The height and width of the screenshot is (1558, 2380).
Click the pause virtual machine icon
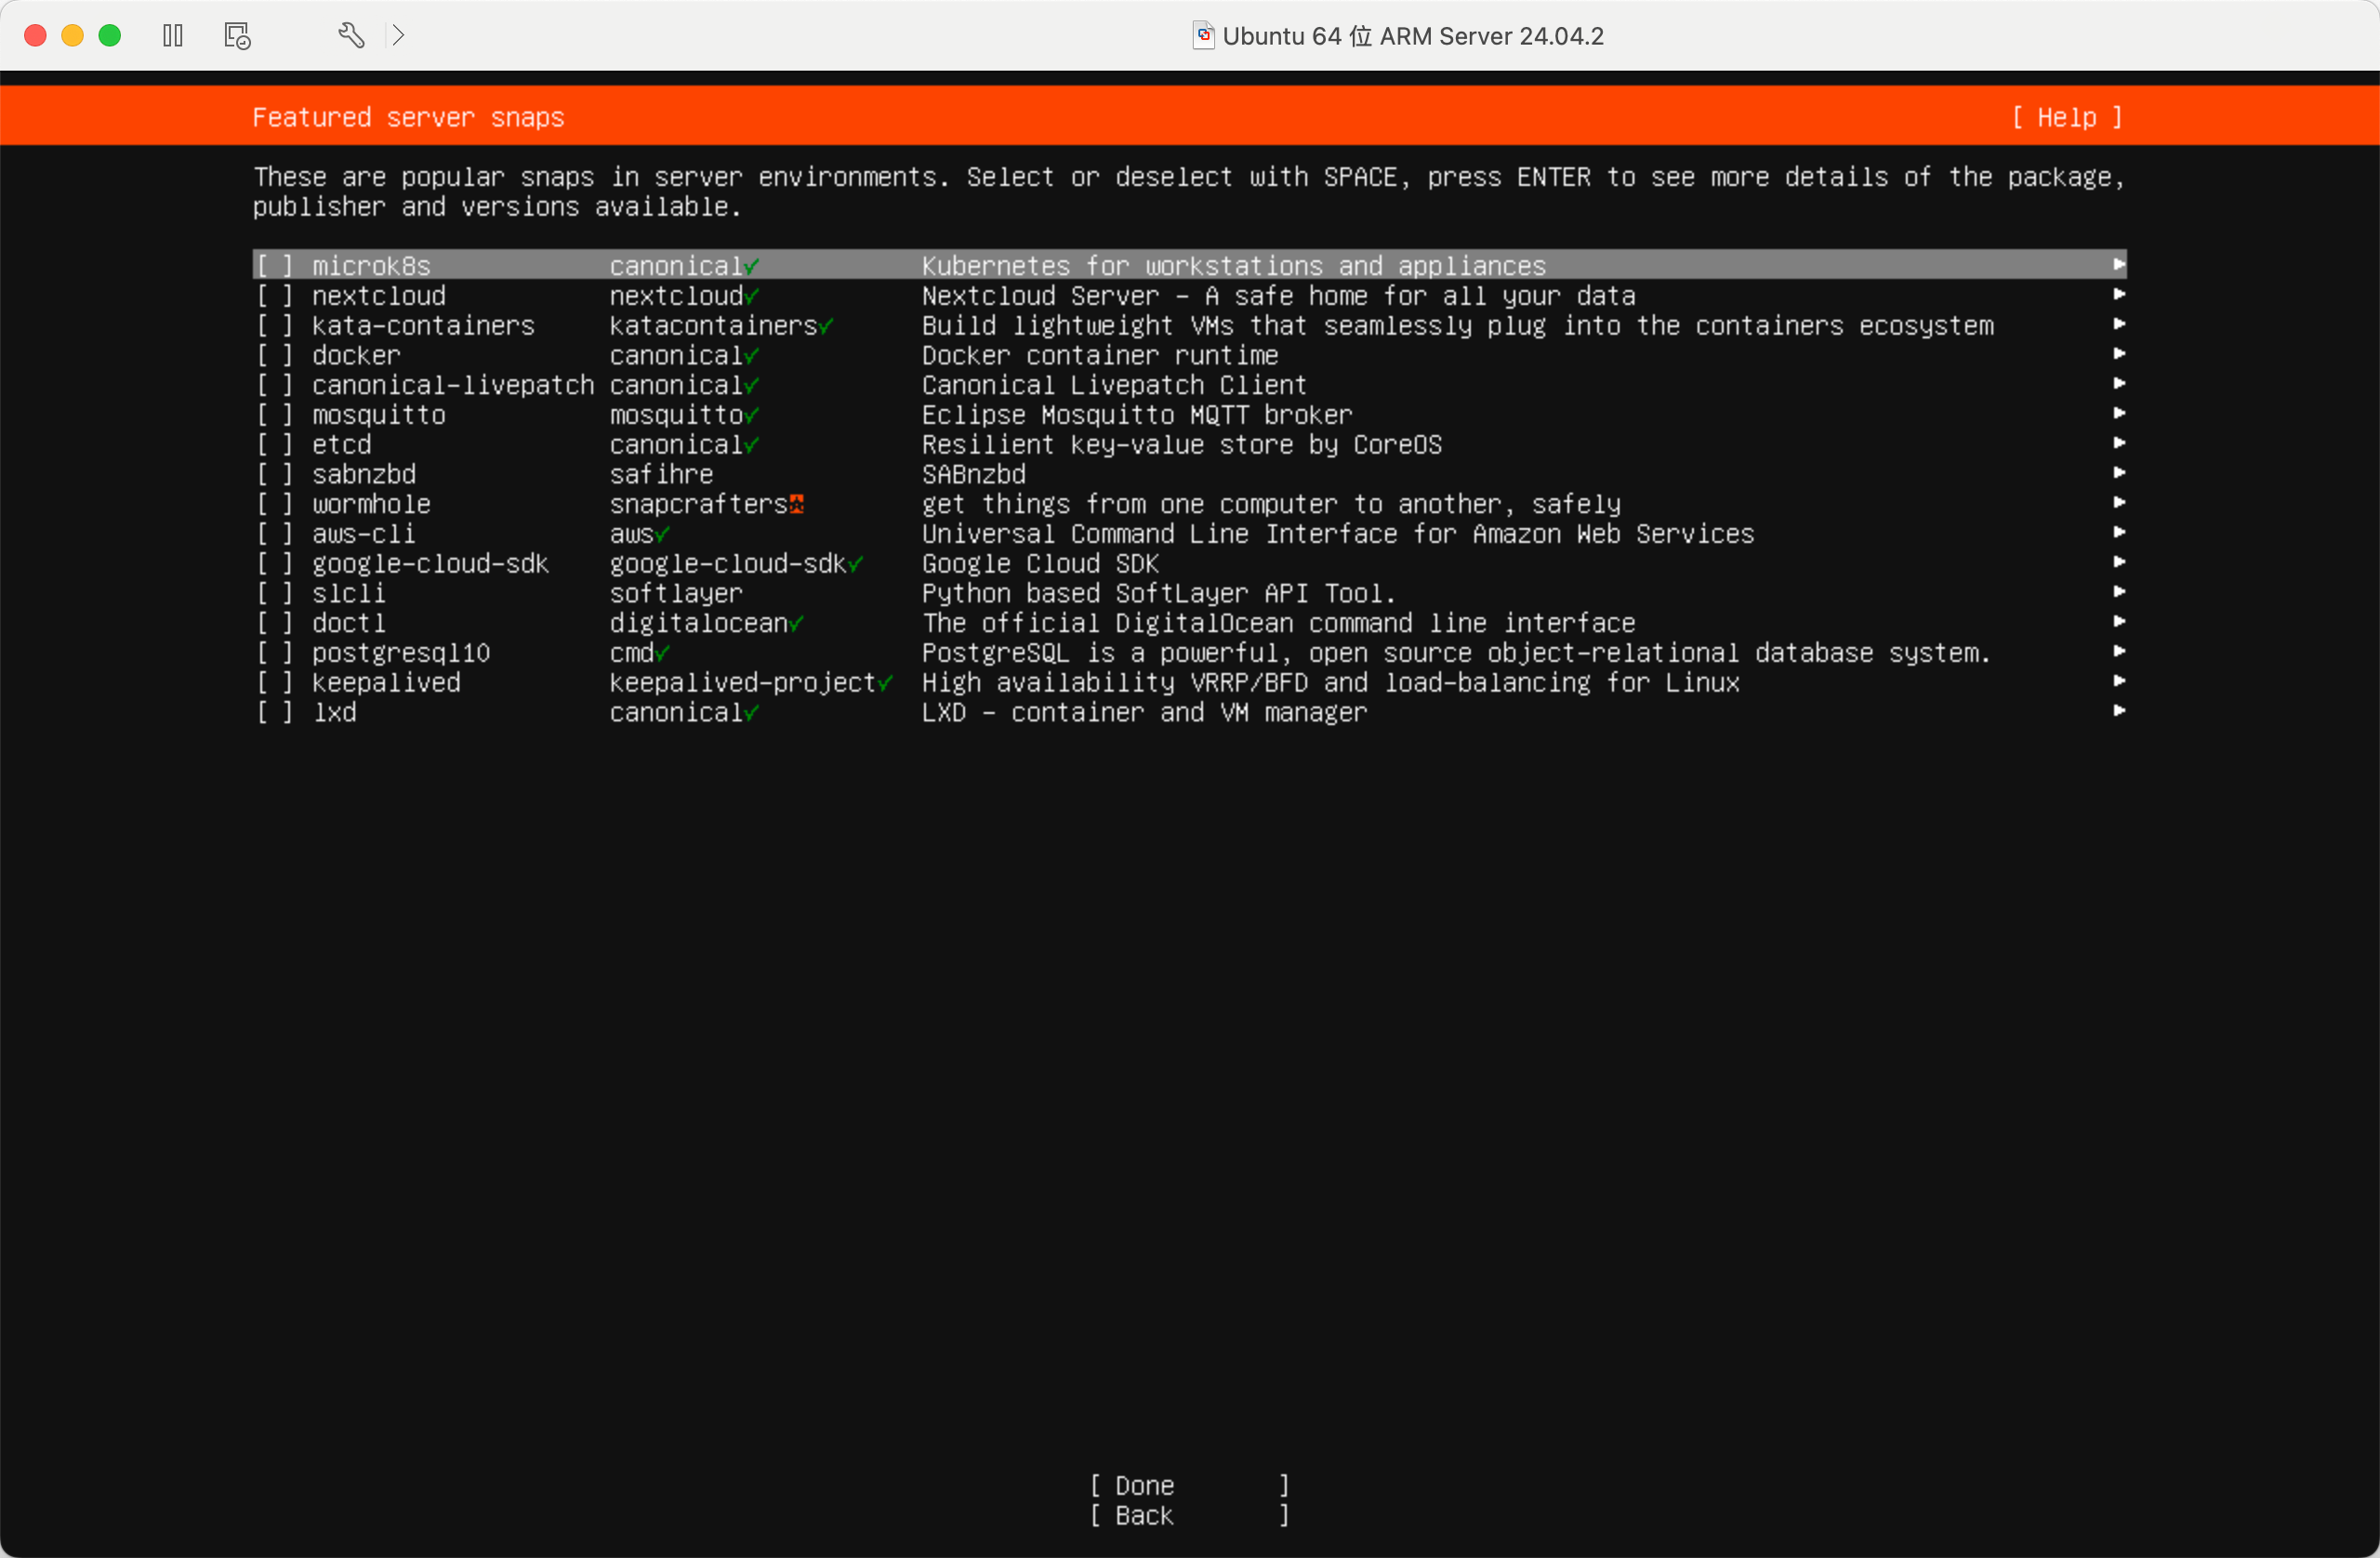(173, 36)
